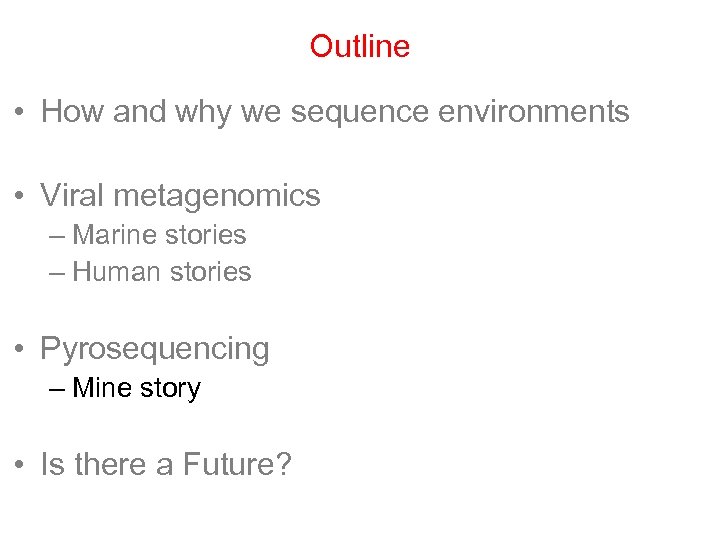Click the dash before "Mine story"

pos(55,389)
